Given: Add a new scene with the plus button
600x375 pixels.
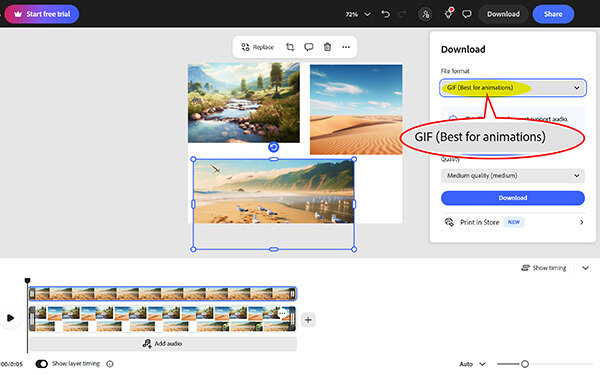Looking at the screenshot, I should [x=308, y=320].
